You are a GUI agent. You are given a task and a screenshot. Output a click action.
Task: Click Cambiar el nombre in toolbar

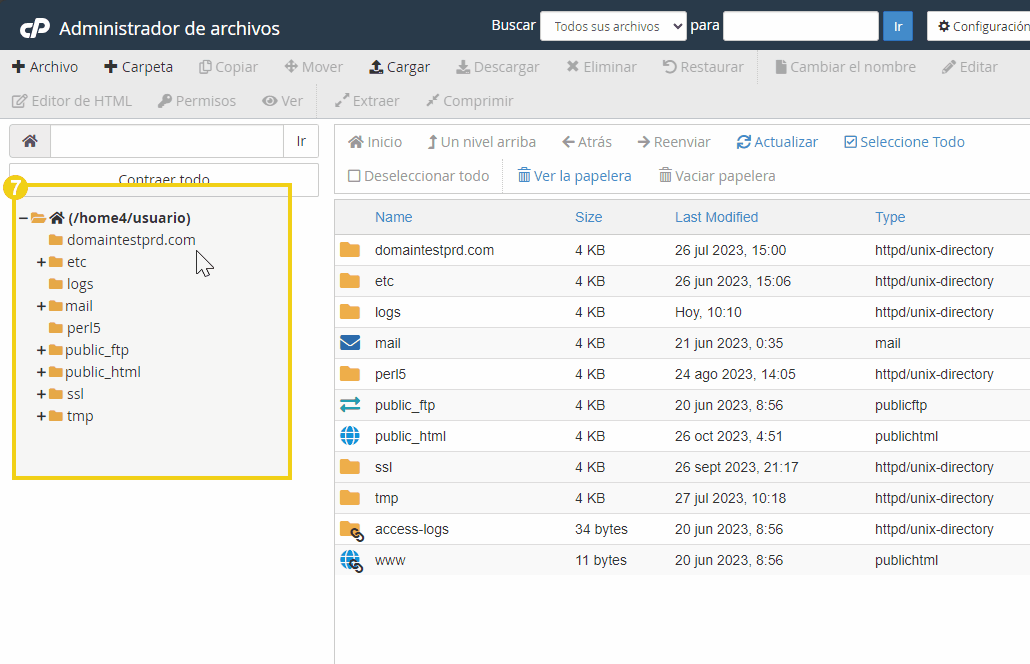[x=845, y=67]
